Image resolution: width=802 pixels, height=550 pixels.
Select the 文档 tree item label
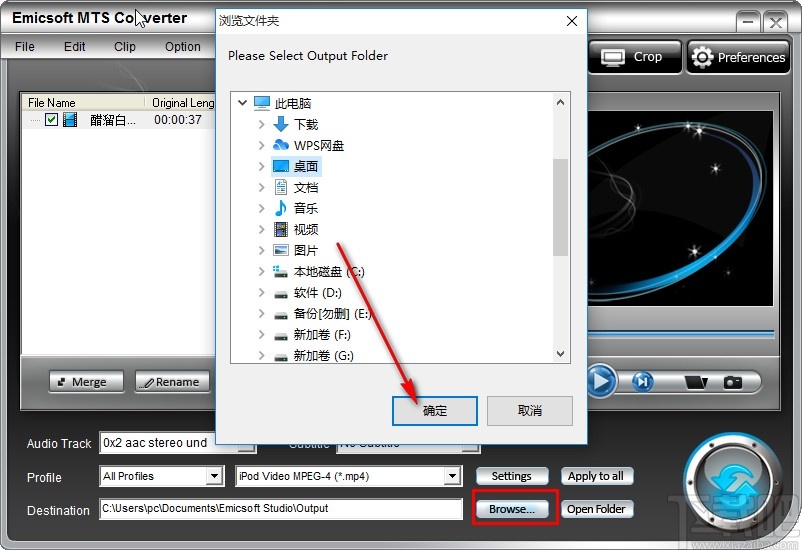tap(306, 187)
